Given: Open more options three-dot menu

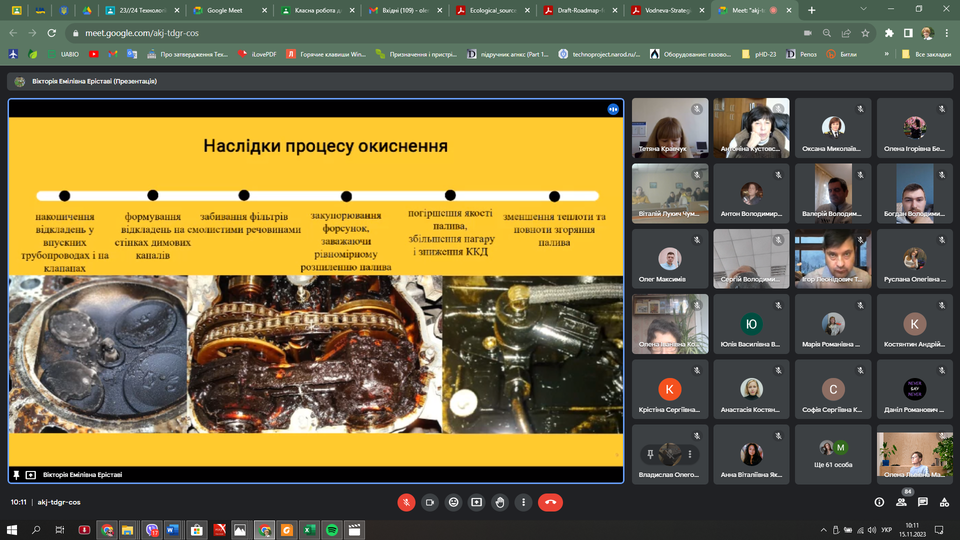Looking at the screenshot, I should click(523, 502).
